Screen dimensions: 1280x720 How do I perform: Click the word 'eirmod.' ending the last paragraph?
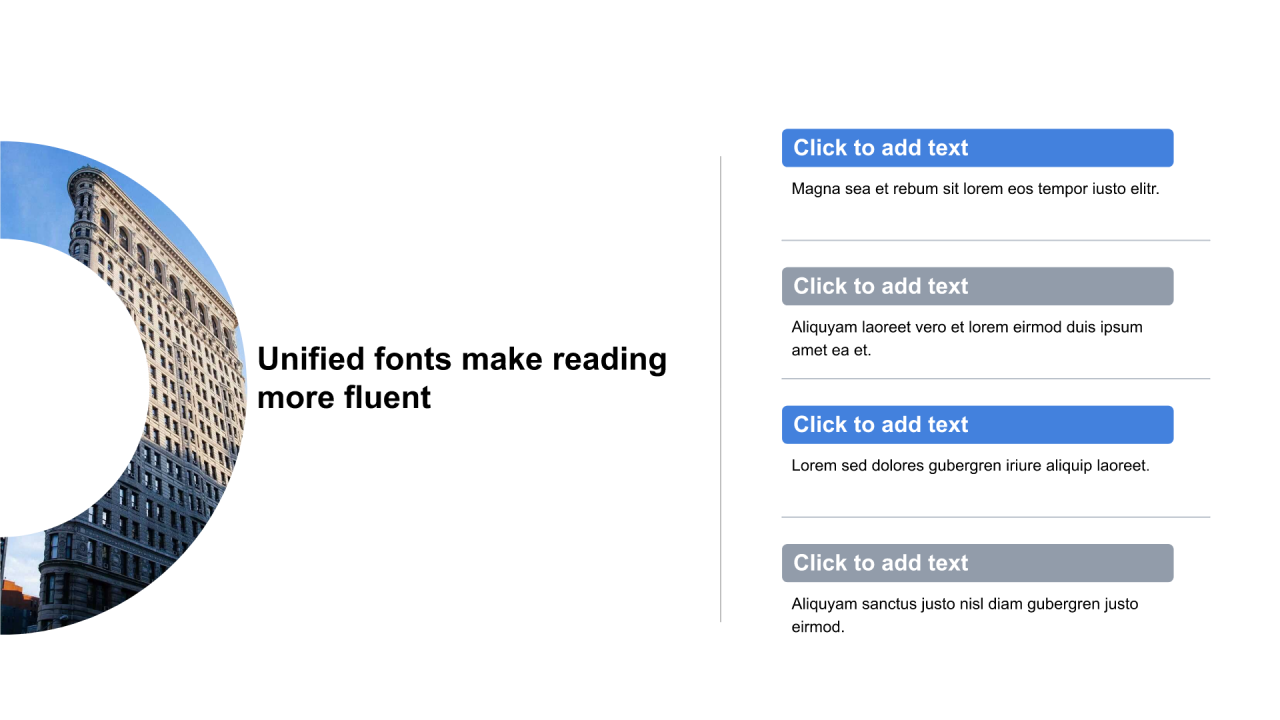coord(818,627)
